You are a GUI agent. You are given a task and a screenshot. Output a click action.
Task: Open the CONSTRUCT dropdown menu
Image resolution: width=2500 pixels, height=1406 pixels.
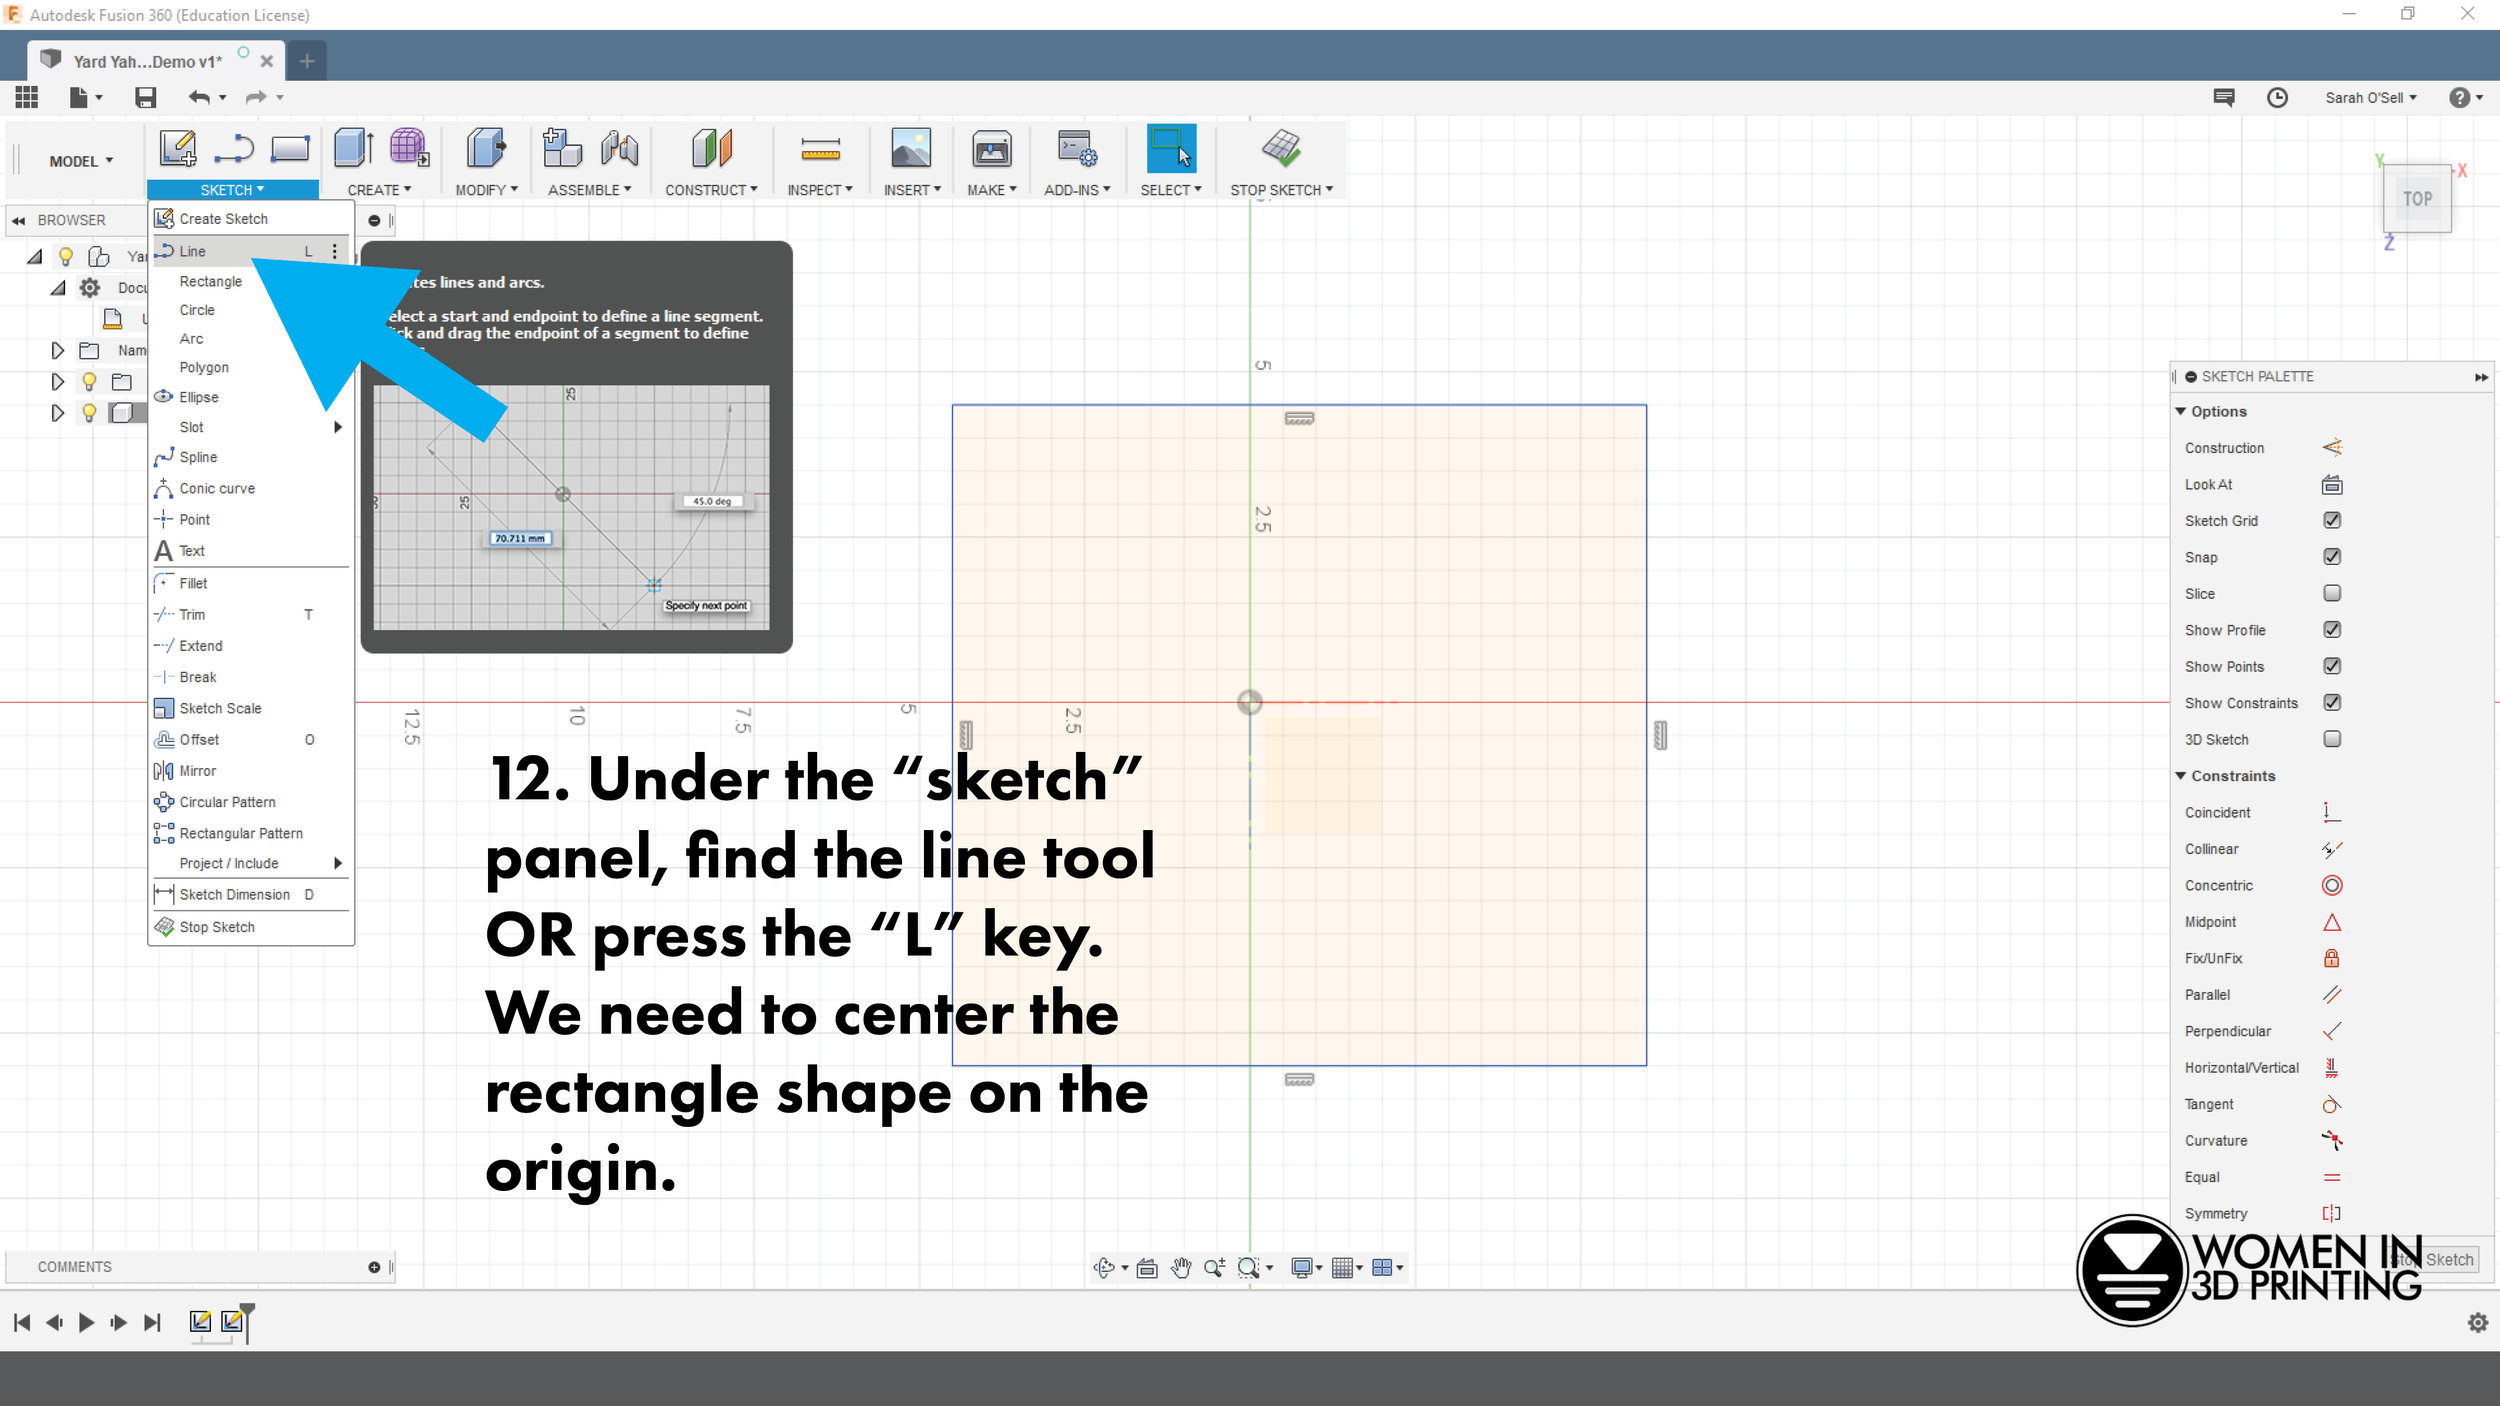[711, 190]
